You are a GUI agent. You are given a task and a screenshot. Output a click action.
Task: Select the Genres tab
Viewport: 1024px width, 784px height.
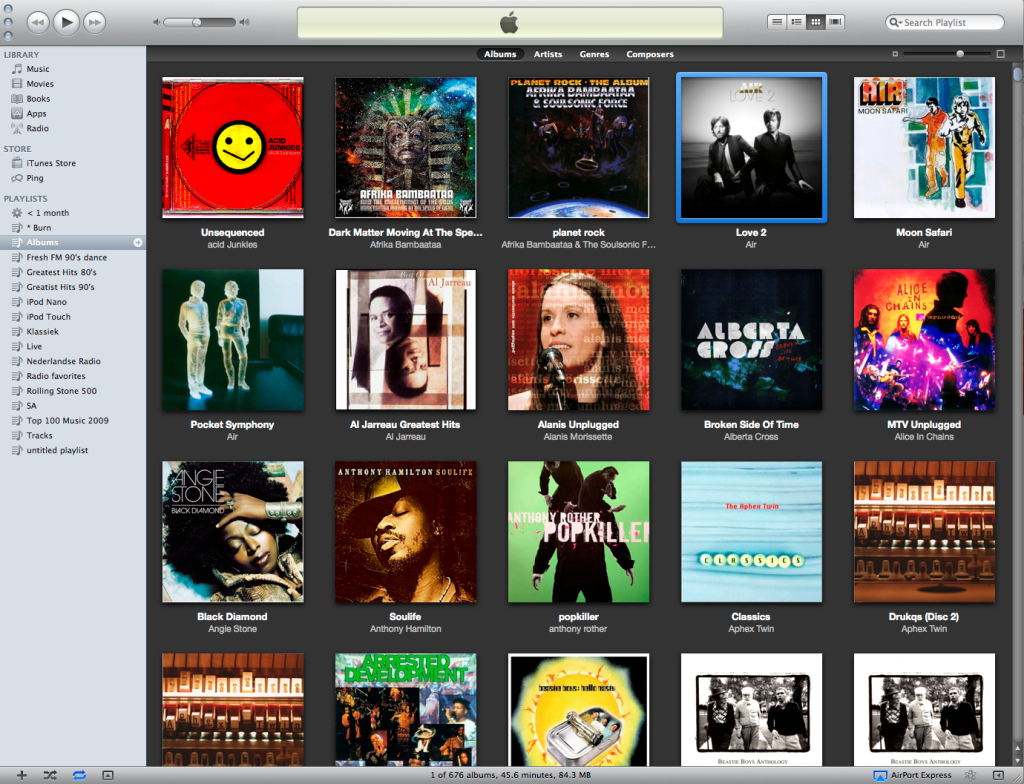594,54
